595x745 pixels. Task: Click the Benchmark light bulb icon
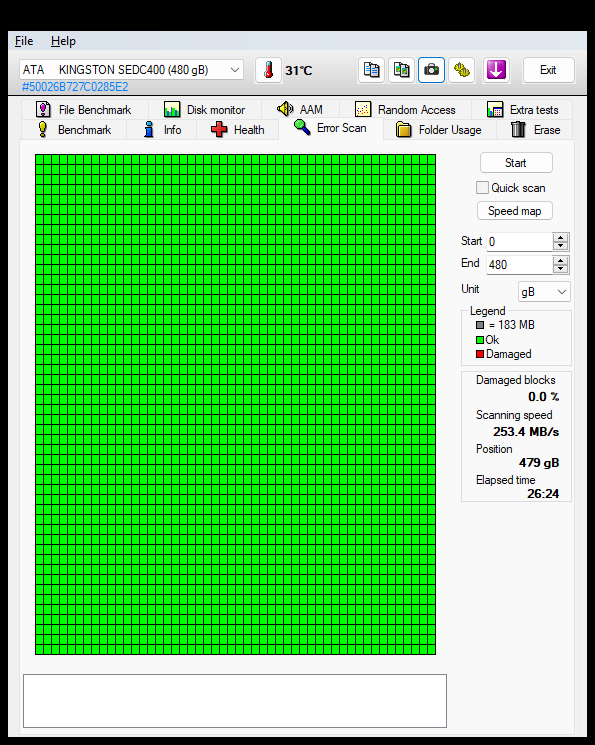pyautogui.click(x=42, y=130)
